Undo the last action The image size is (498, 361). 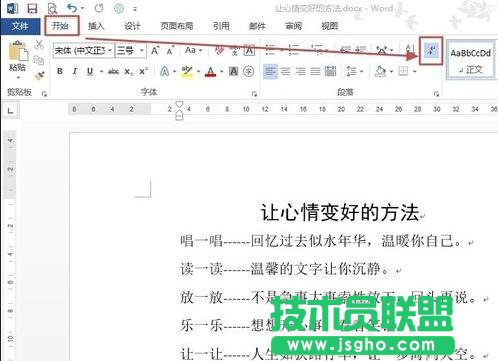pyautogui.click(x=72, y=8)
